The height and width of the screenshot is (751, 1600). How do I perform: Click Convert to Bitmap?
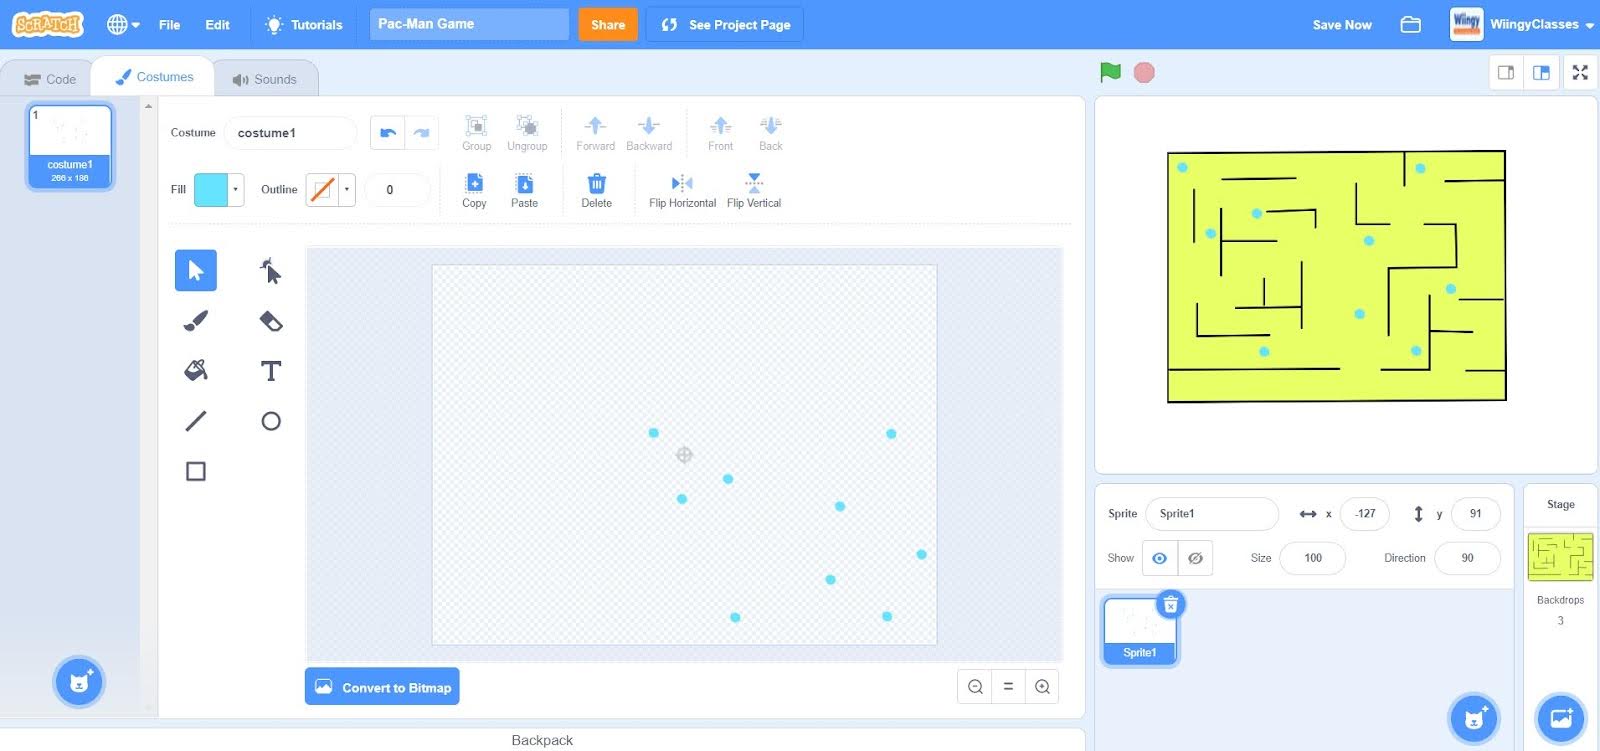382,687
